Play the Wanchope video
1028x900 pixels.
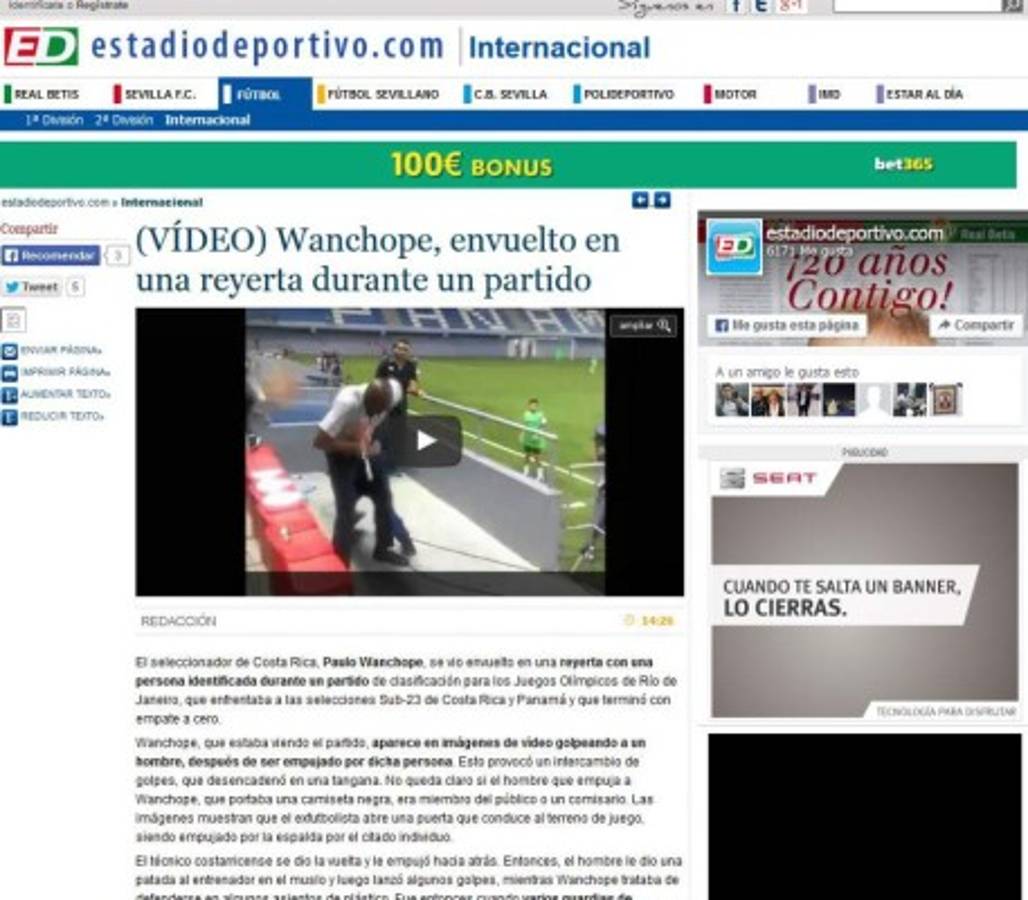(x=426, y=440)
